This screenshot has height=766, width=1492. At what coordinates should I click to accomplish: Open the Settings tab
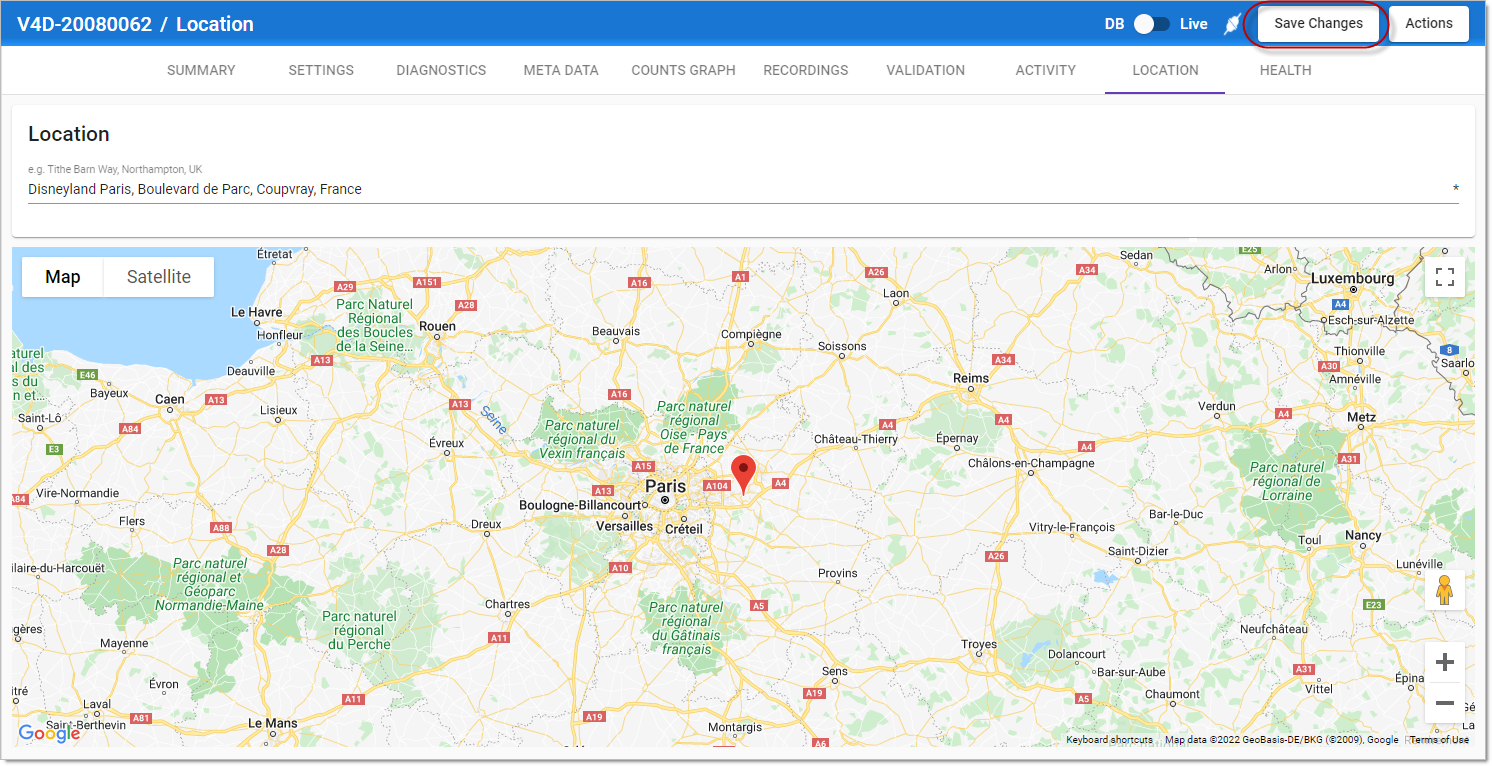(321, 70)
